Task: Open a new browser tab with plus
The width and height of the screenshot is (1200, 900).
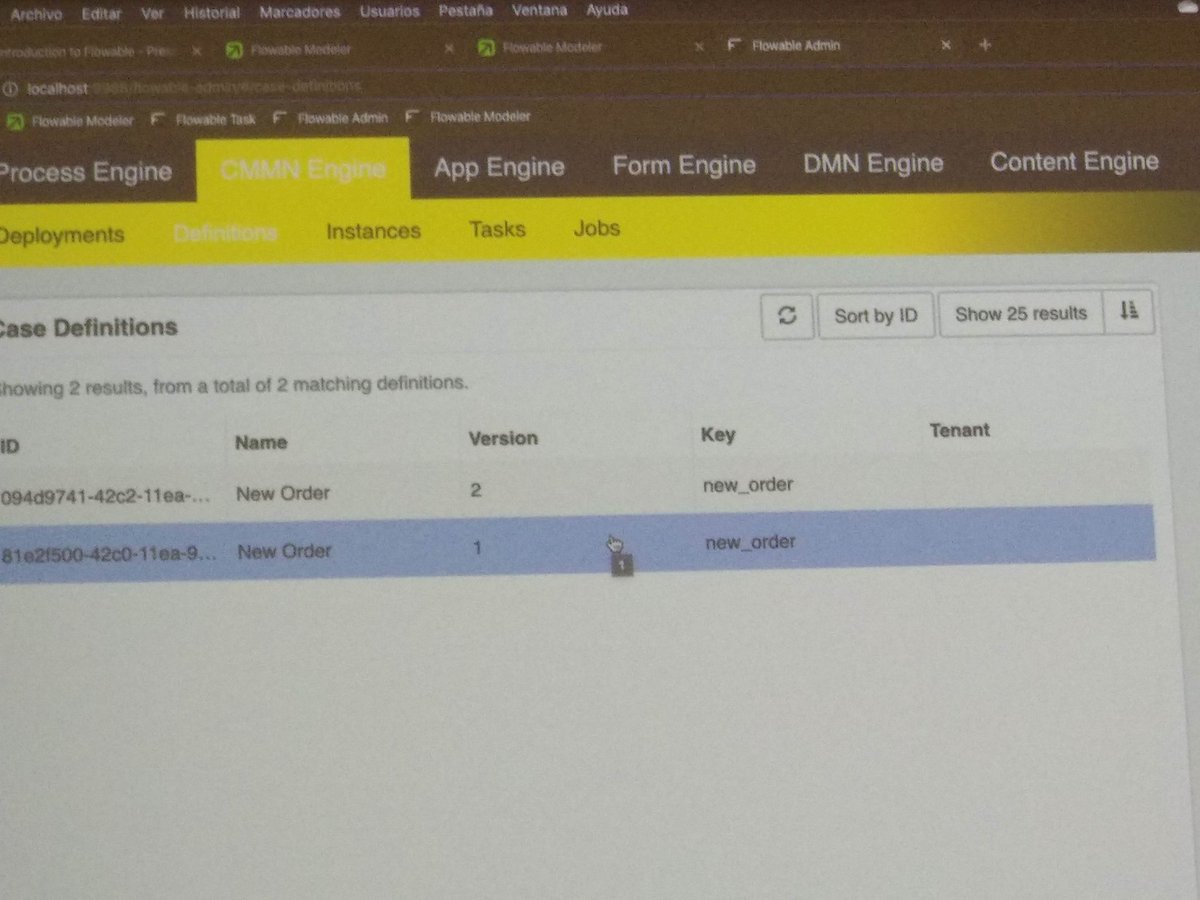Action: pyautogui.click(x=985, y=45)
